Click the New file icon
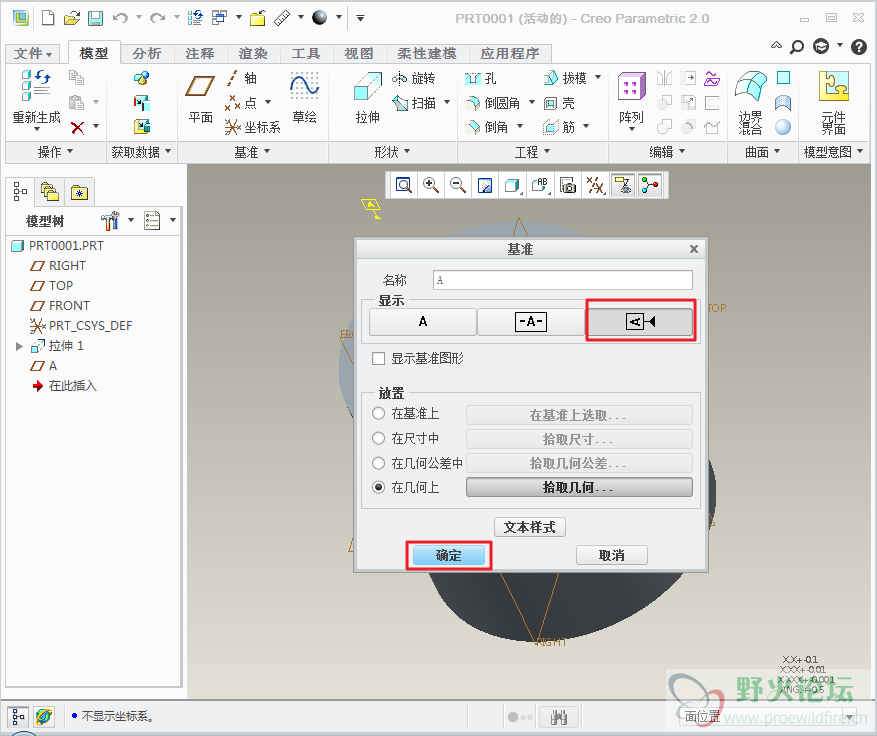Viewport: 877px width, 736px height. [48, 18]
